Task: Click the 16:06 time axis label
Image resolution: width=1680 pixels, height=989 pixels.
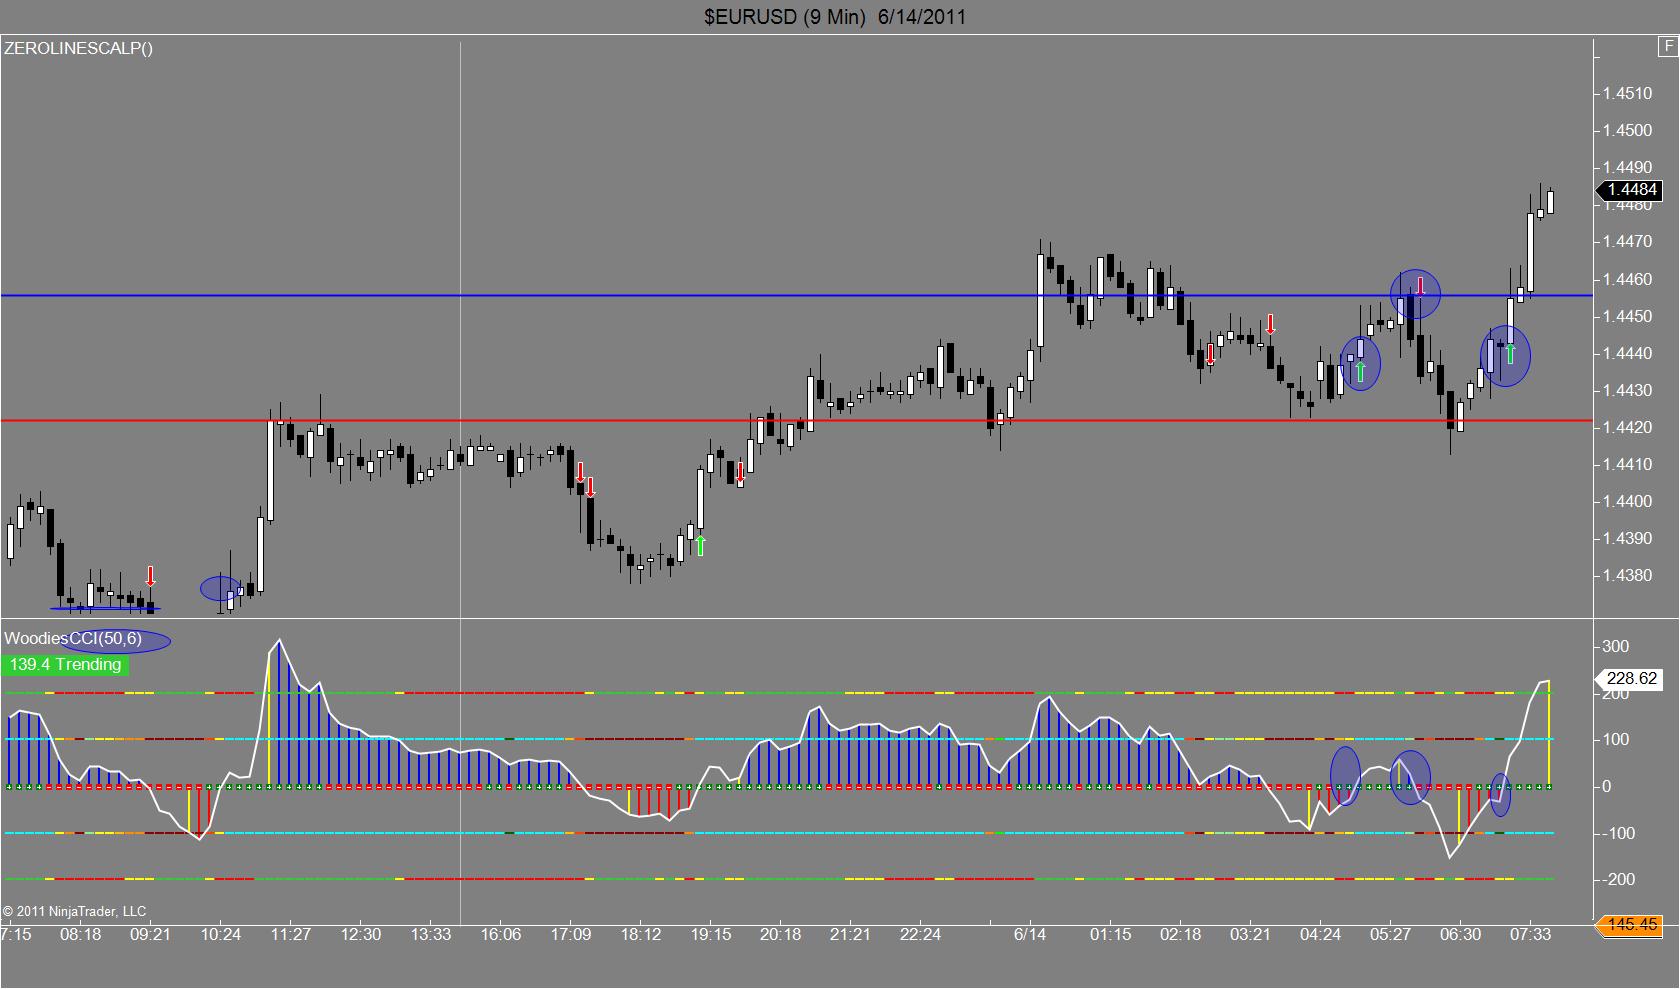Action: [501, 934]
